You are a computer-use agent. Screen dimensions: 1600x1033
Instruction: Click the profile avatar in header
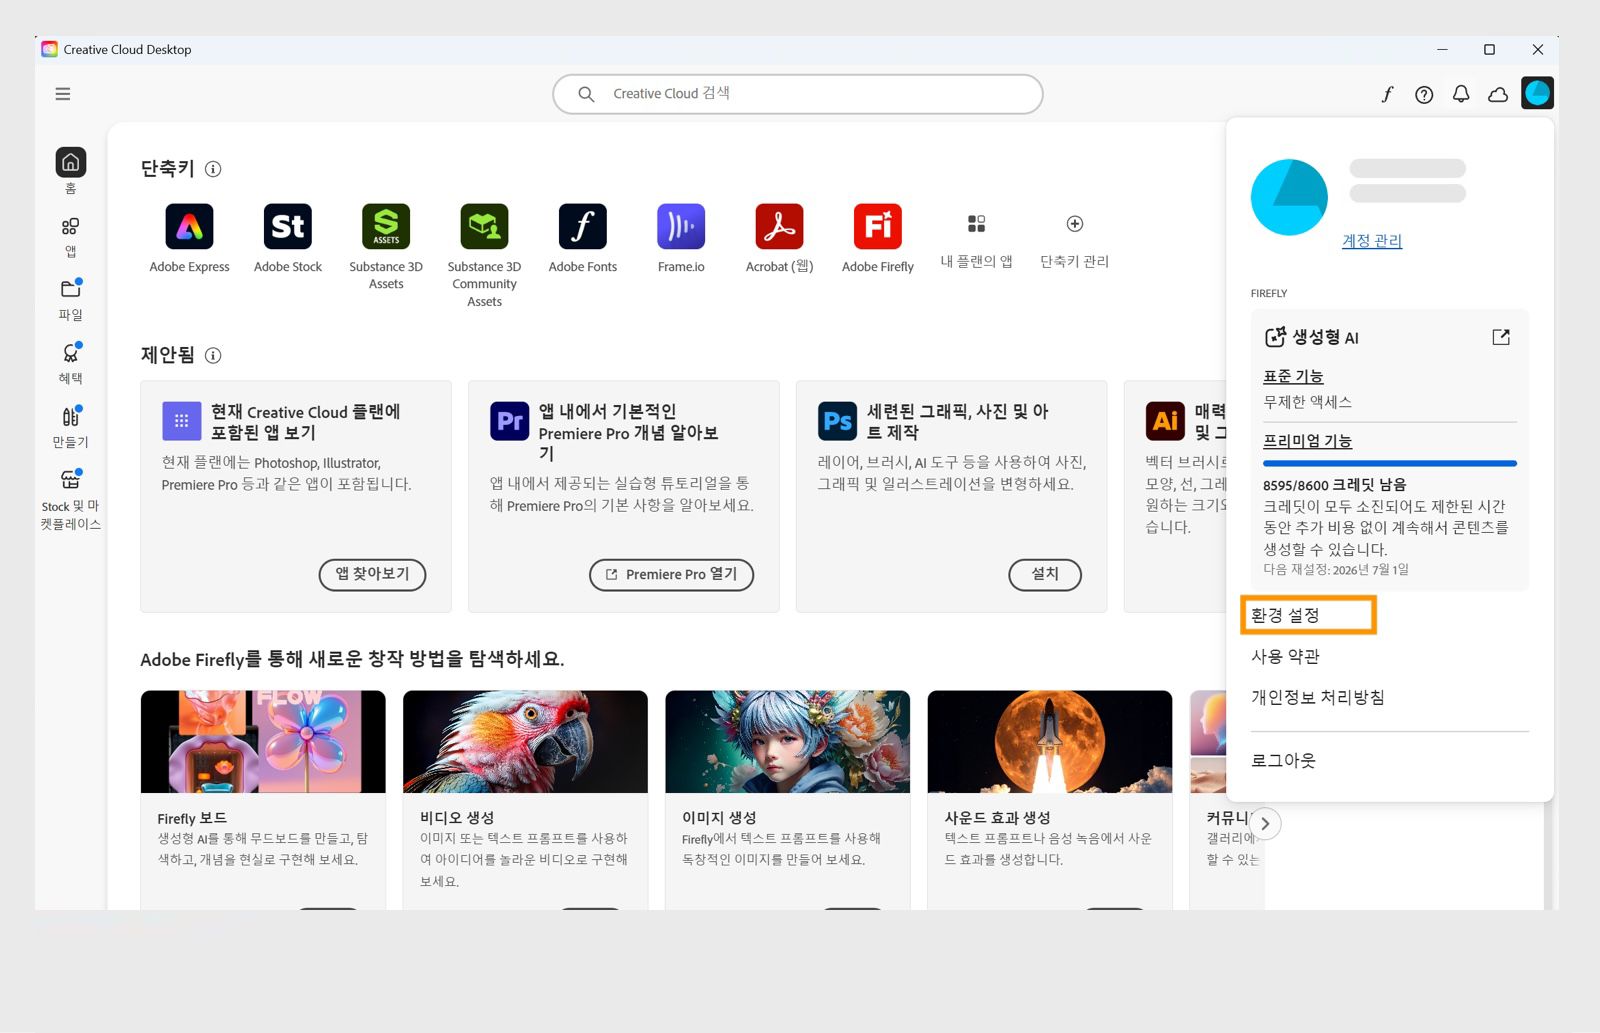[1537, 93]
